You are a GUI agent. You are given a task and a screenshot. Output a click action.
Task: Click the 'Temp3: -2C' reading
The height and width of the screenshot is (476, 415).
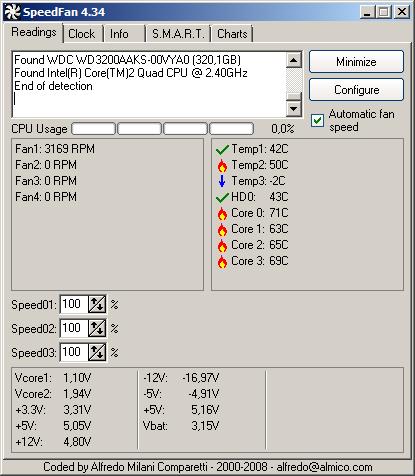point(258,181)
